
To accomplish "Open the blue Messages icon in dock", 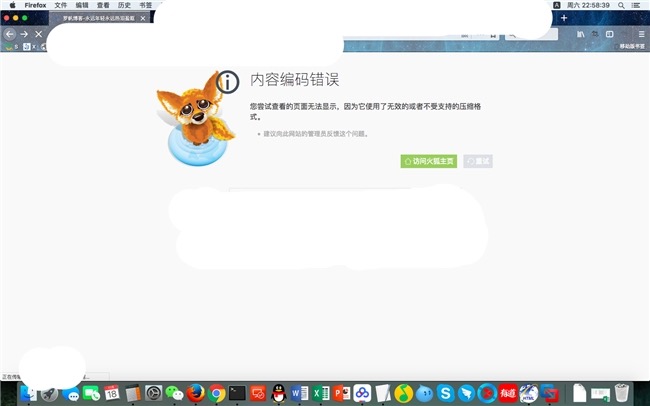I will [x=70, y=393].
